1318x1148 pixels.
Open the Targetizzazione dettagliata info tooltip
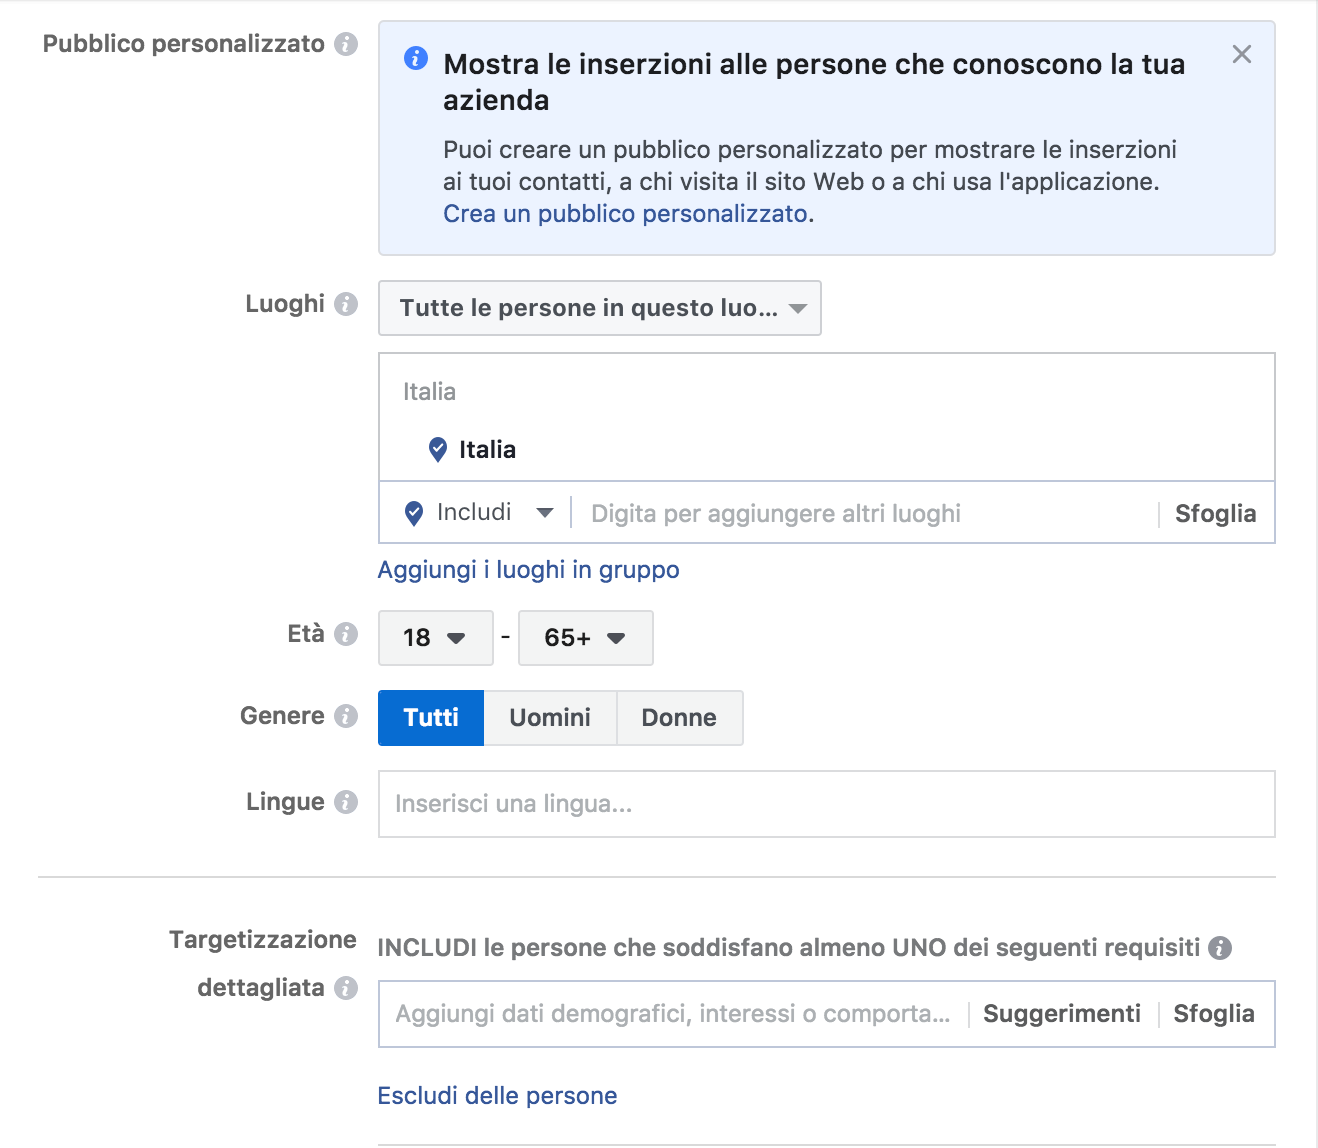tap(345, 988)
